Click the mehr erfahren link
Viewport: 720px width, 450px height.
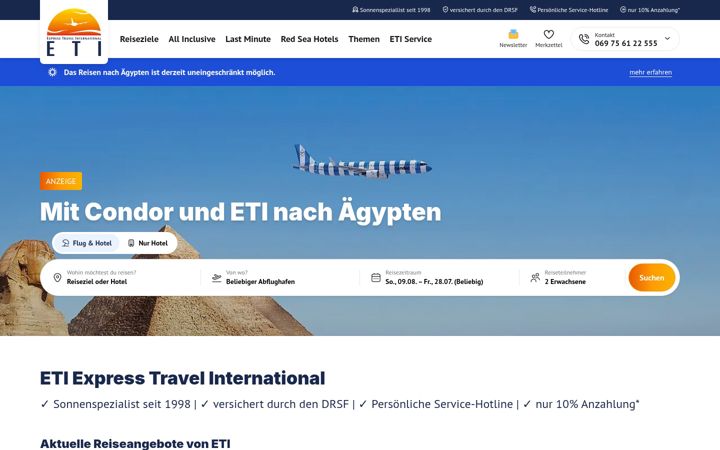(651, 72)
